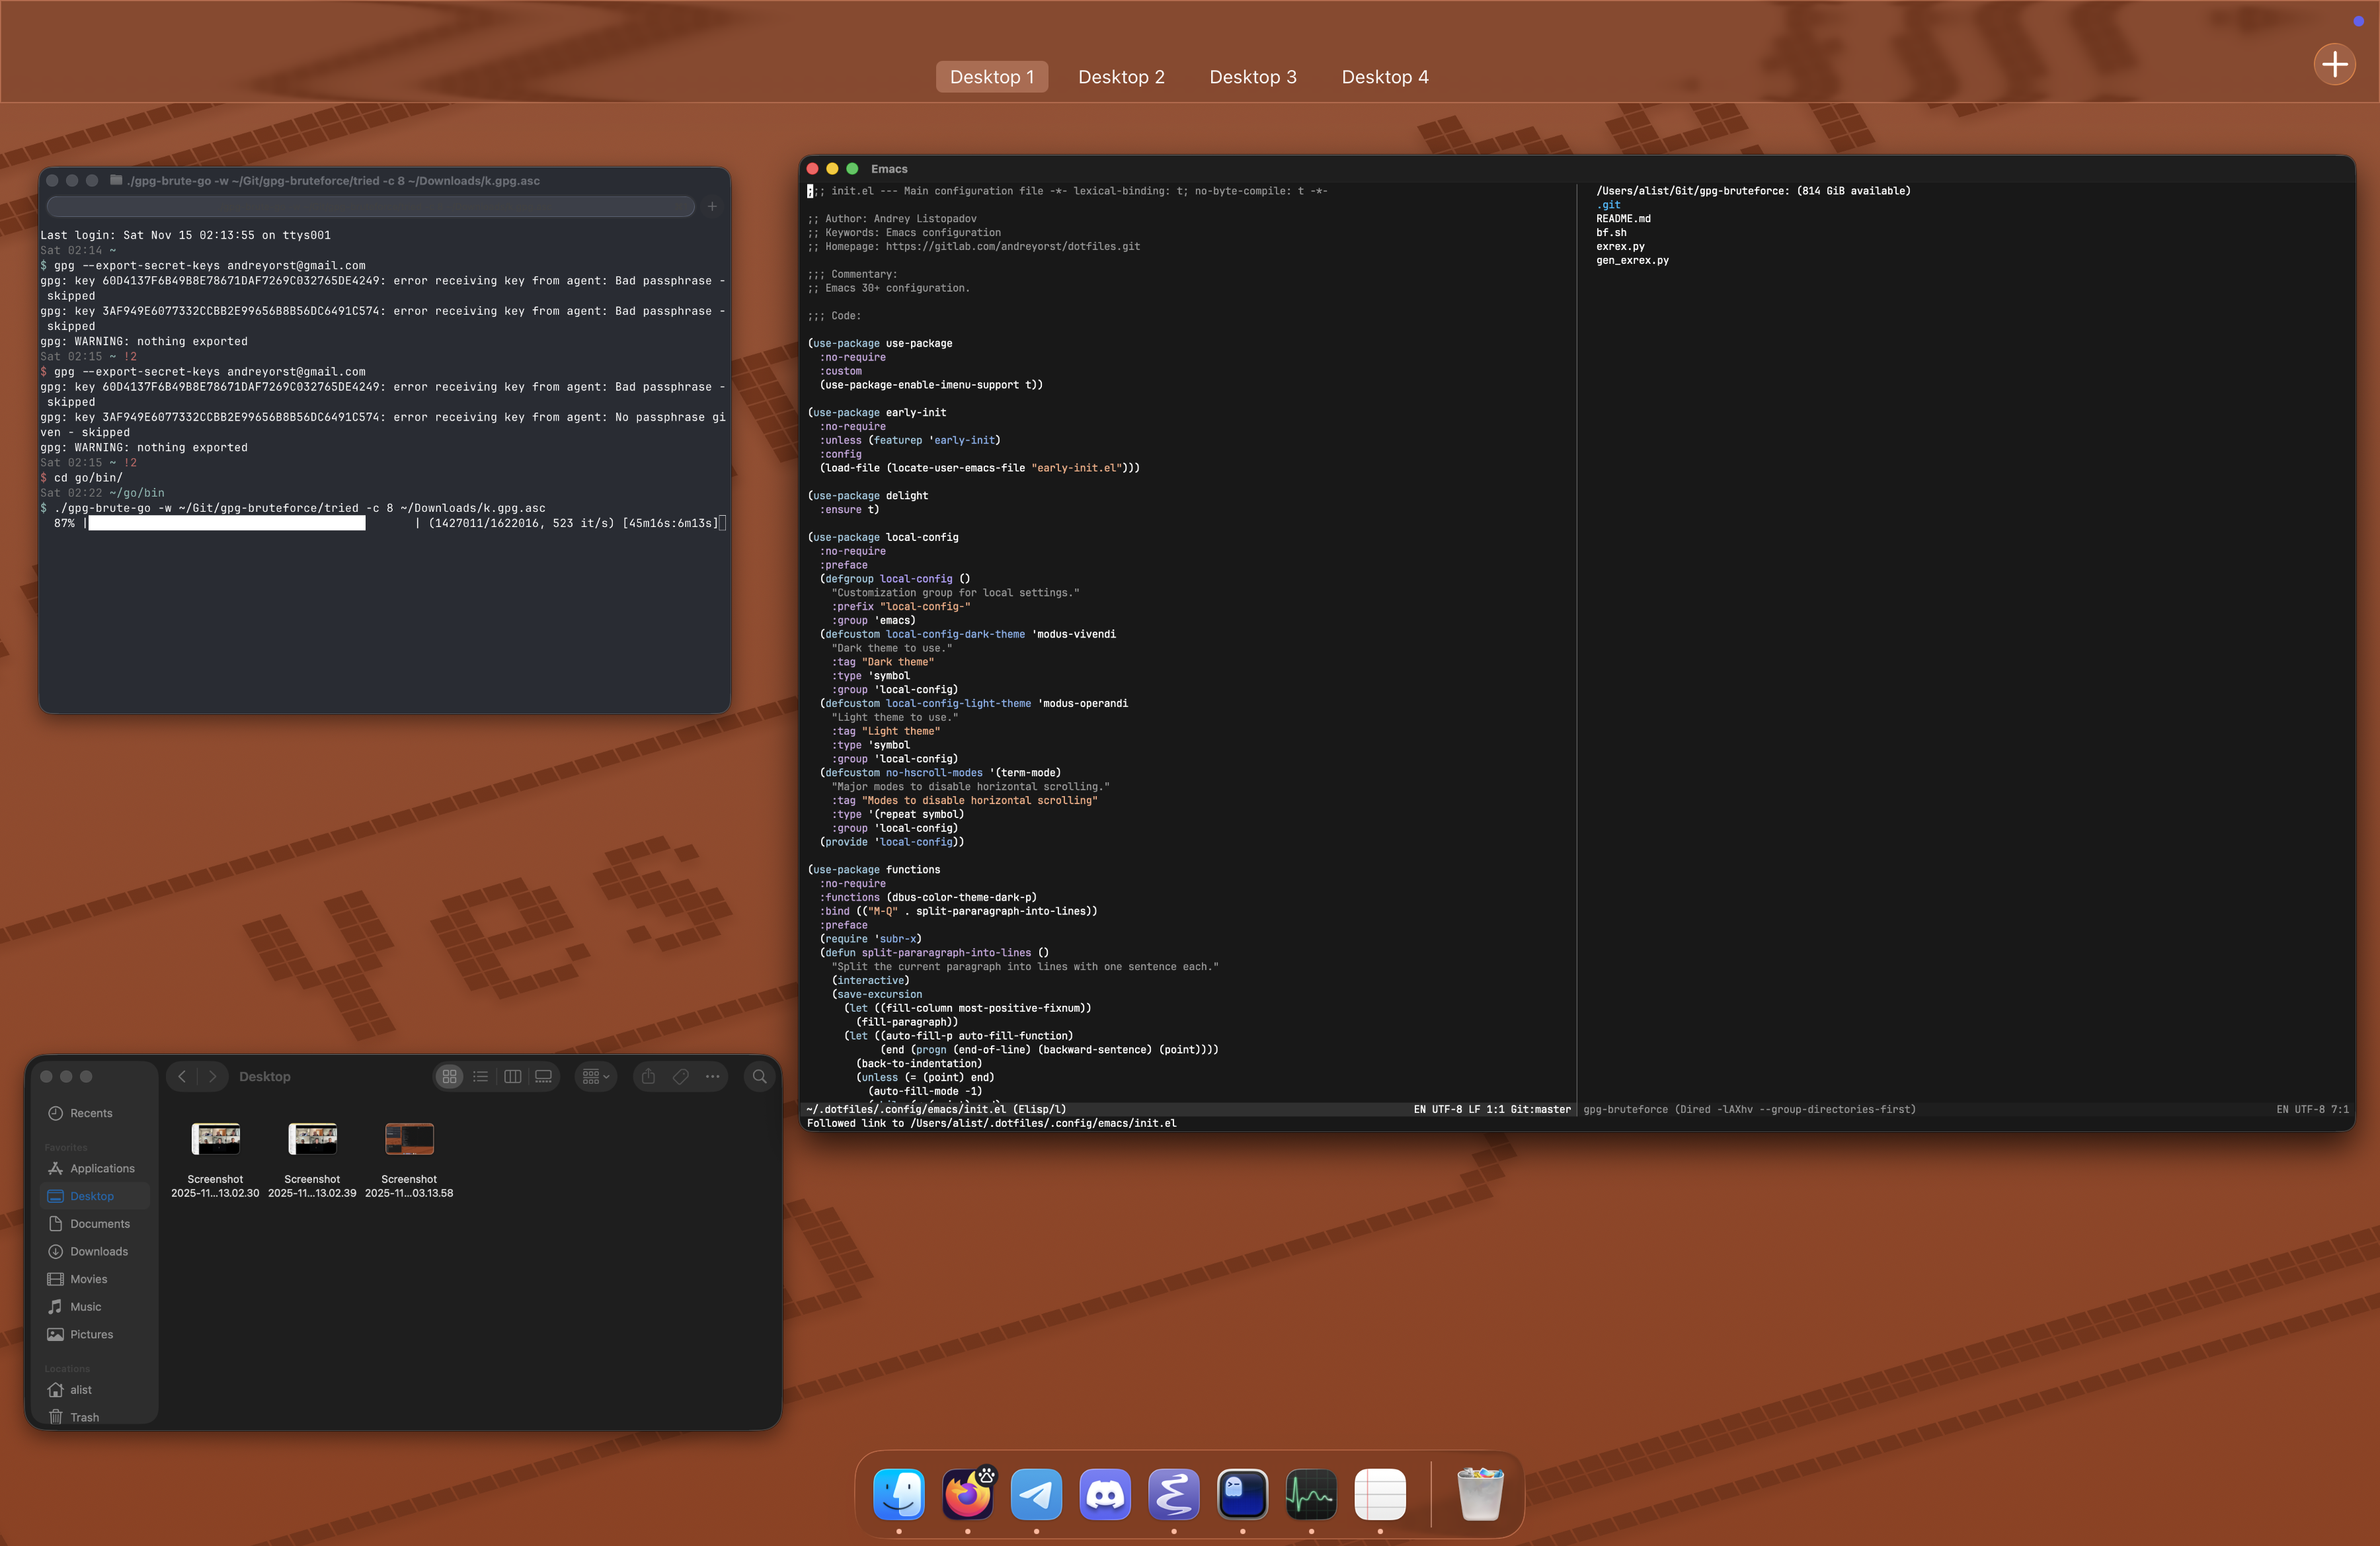
Task: Open Finder search
Action: point(760,1077)
